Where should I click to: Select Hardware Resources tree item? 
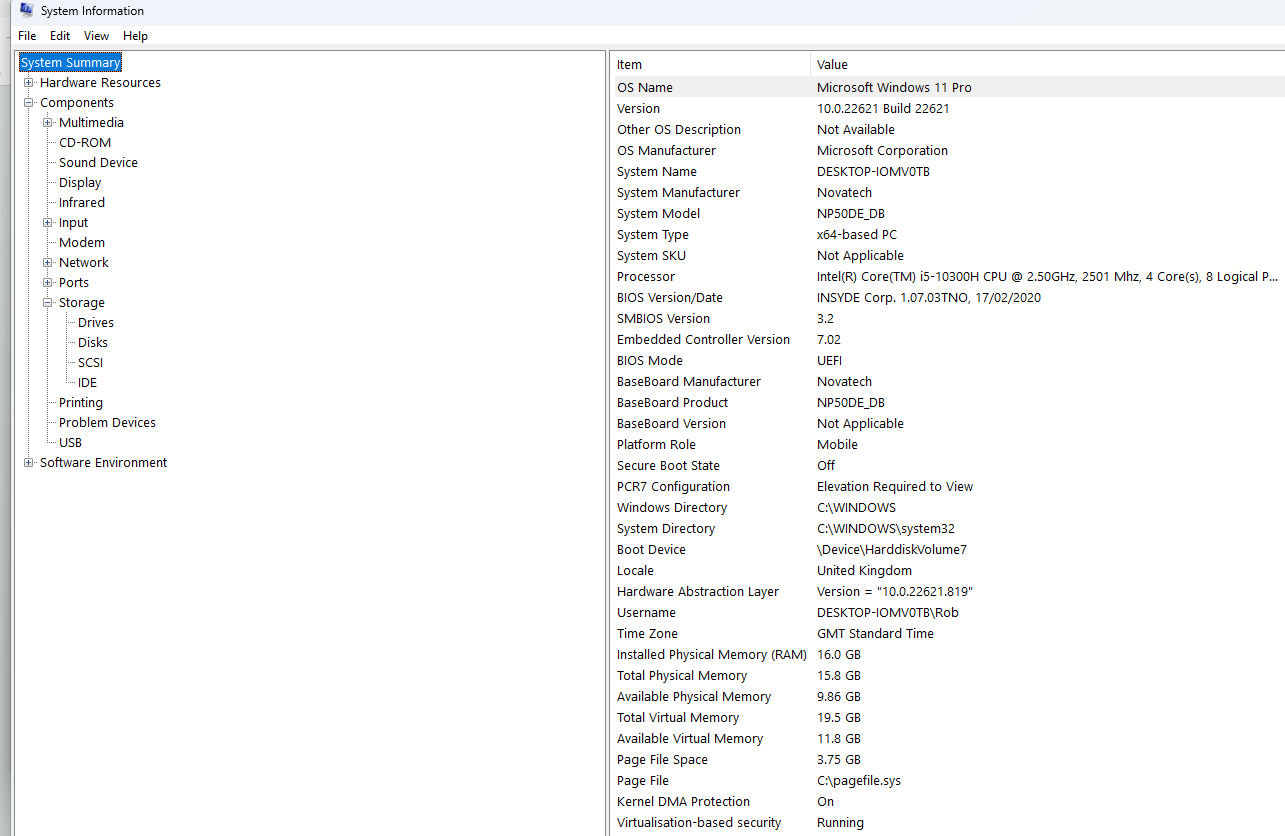pyautogui.click(x=100, y=83)
